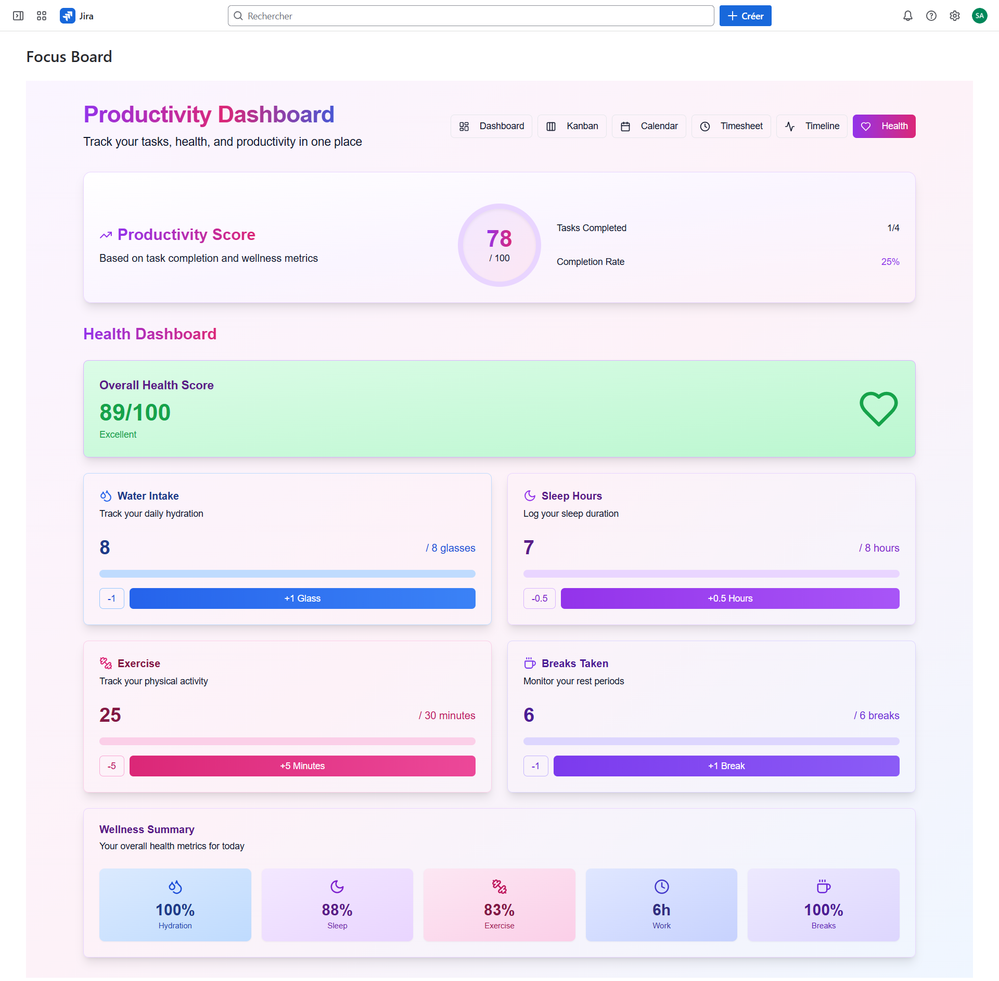Open the settings gear
This screenshot has width=999, height=981.
click(x=954, y=15)
